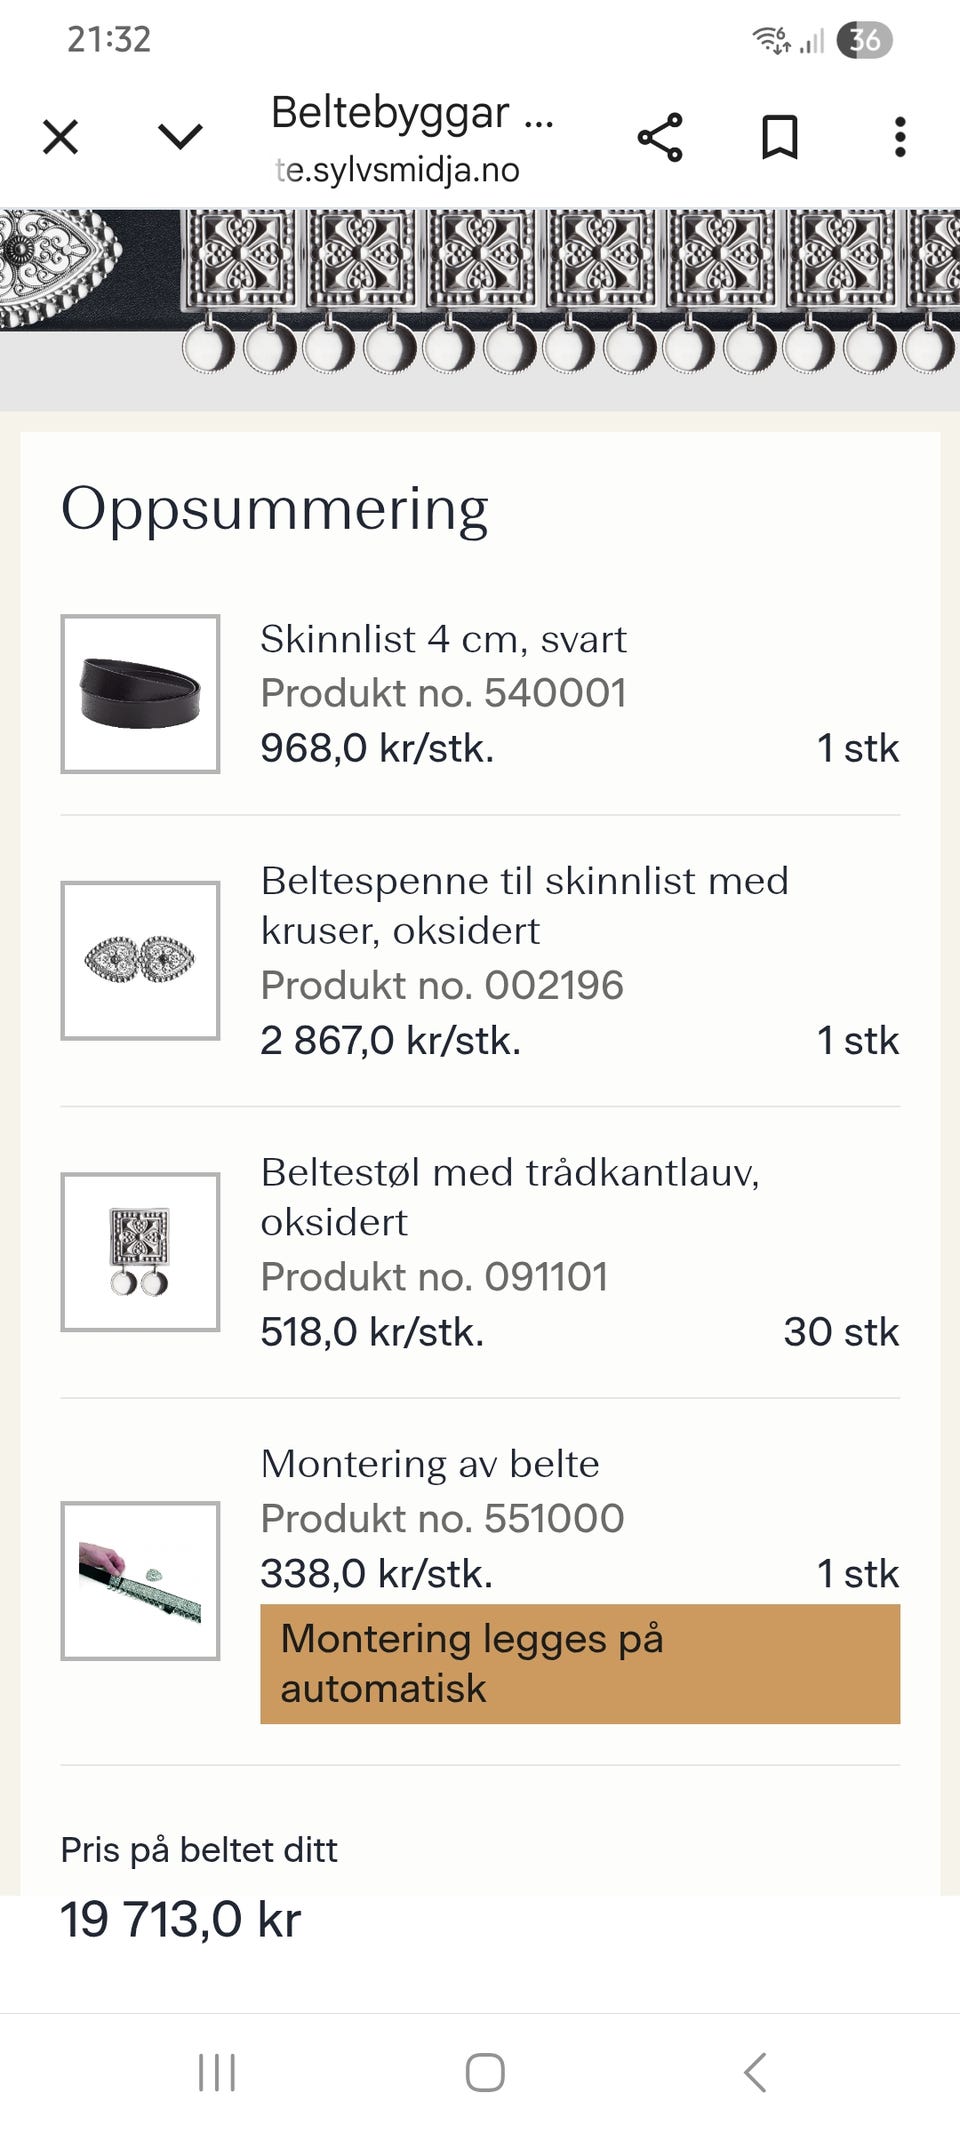Expand the down chevron beside the close icon
Viewport: 960px width, 2133px height.
pos(181,137)
